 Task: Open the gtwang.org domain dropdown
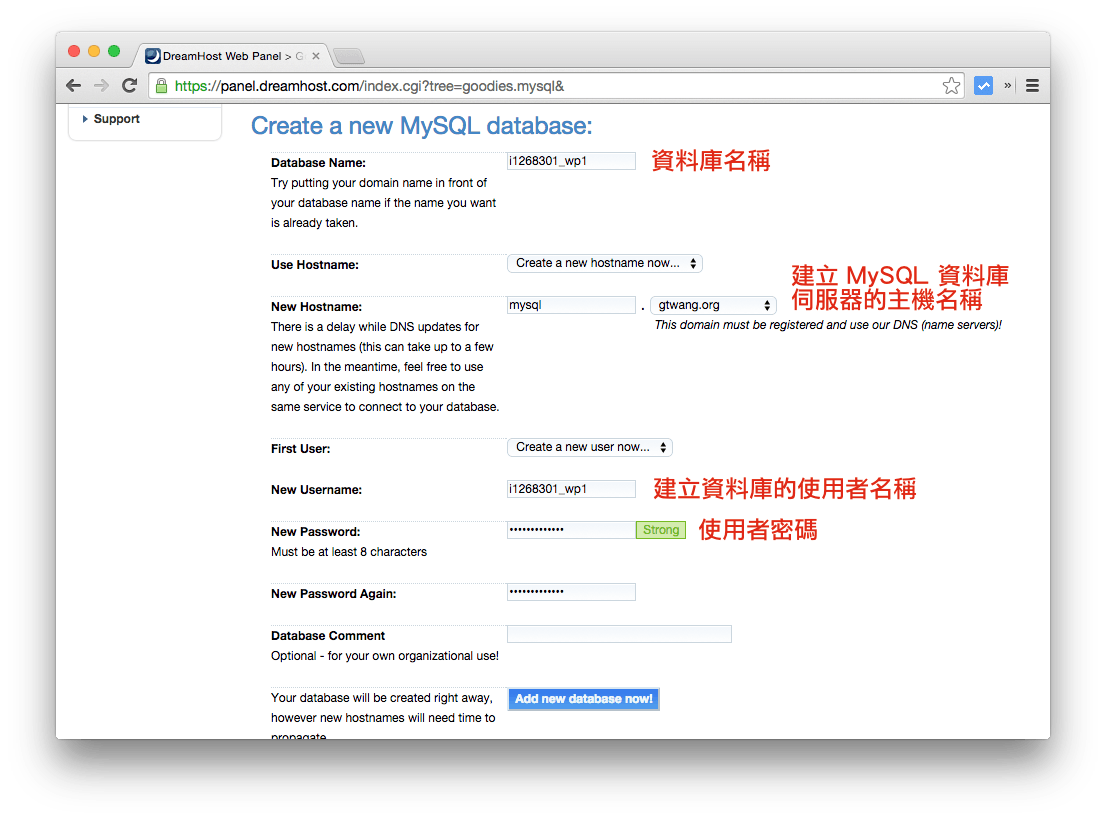tap(713, 305)
